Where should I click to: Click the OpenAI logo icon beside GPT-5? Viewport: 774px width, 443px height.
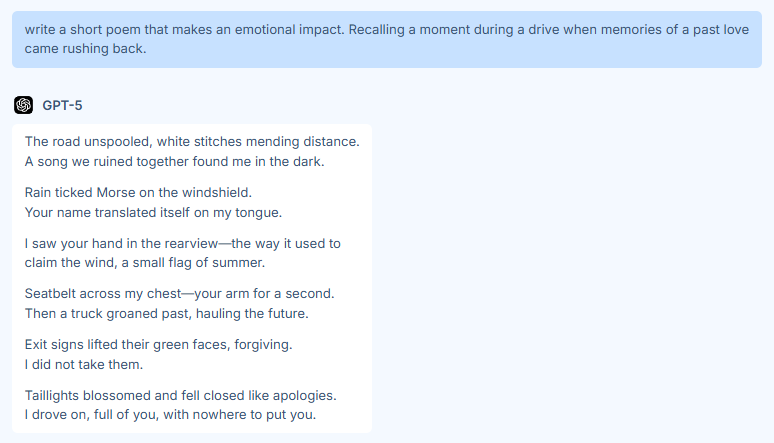pyautogui.click(x=24, y=105)
